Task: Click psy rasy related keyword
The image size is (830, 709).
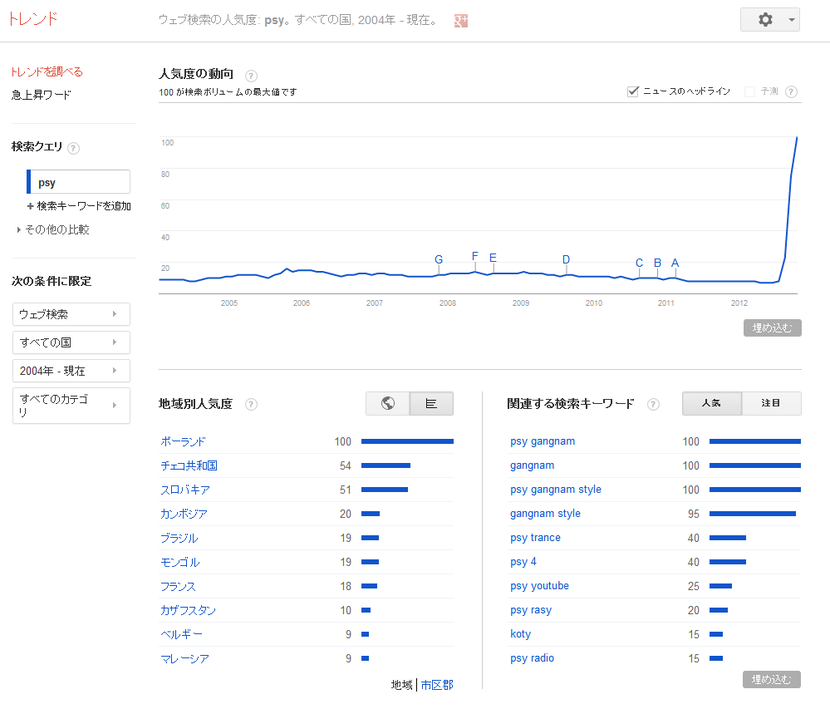Action: (531, 610)
